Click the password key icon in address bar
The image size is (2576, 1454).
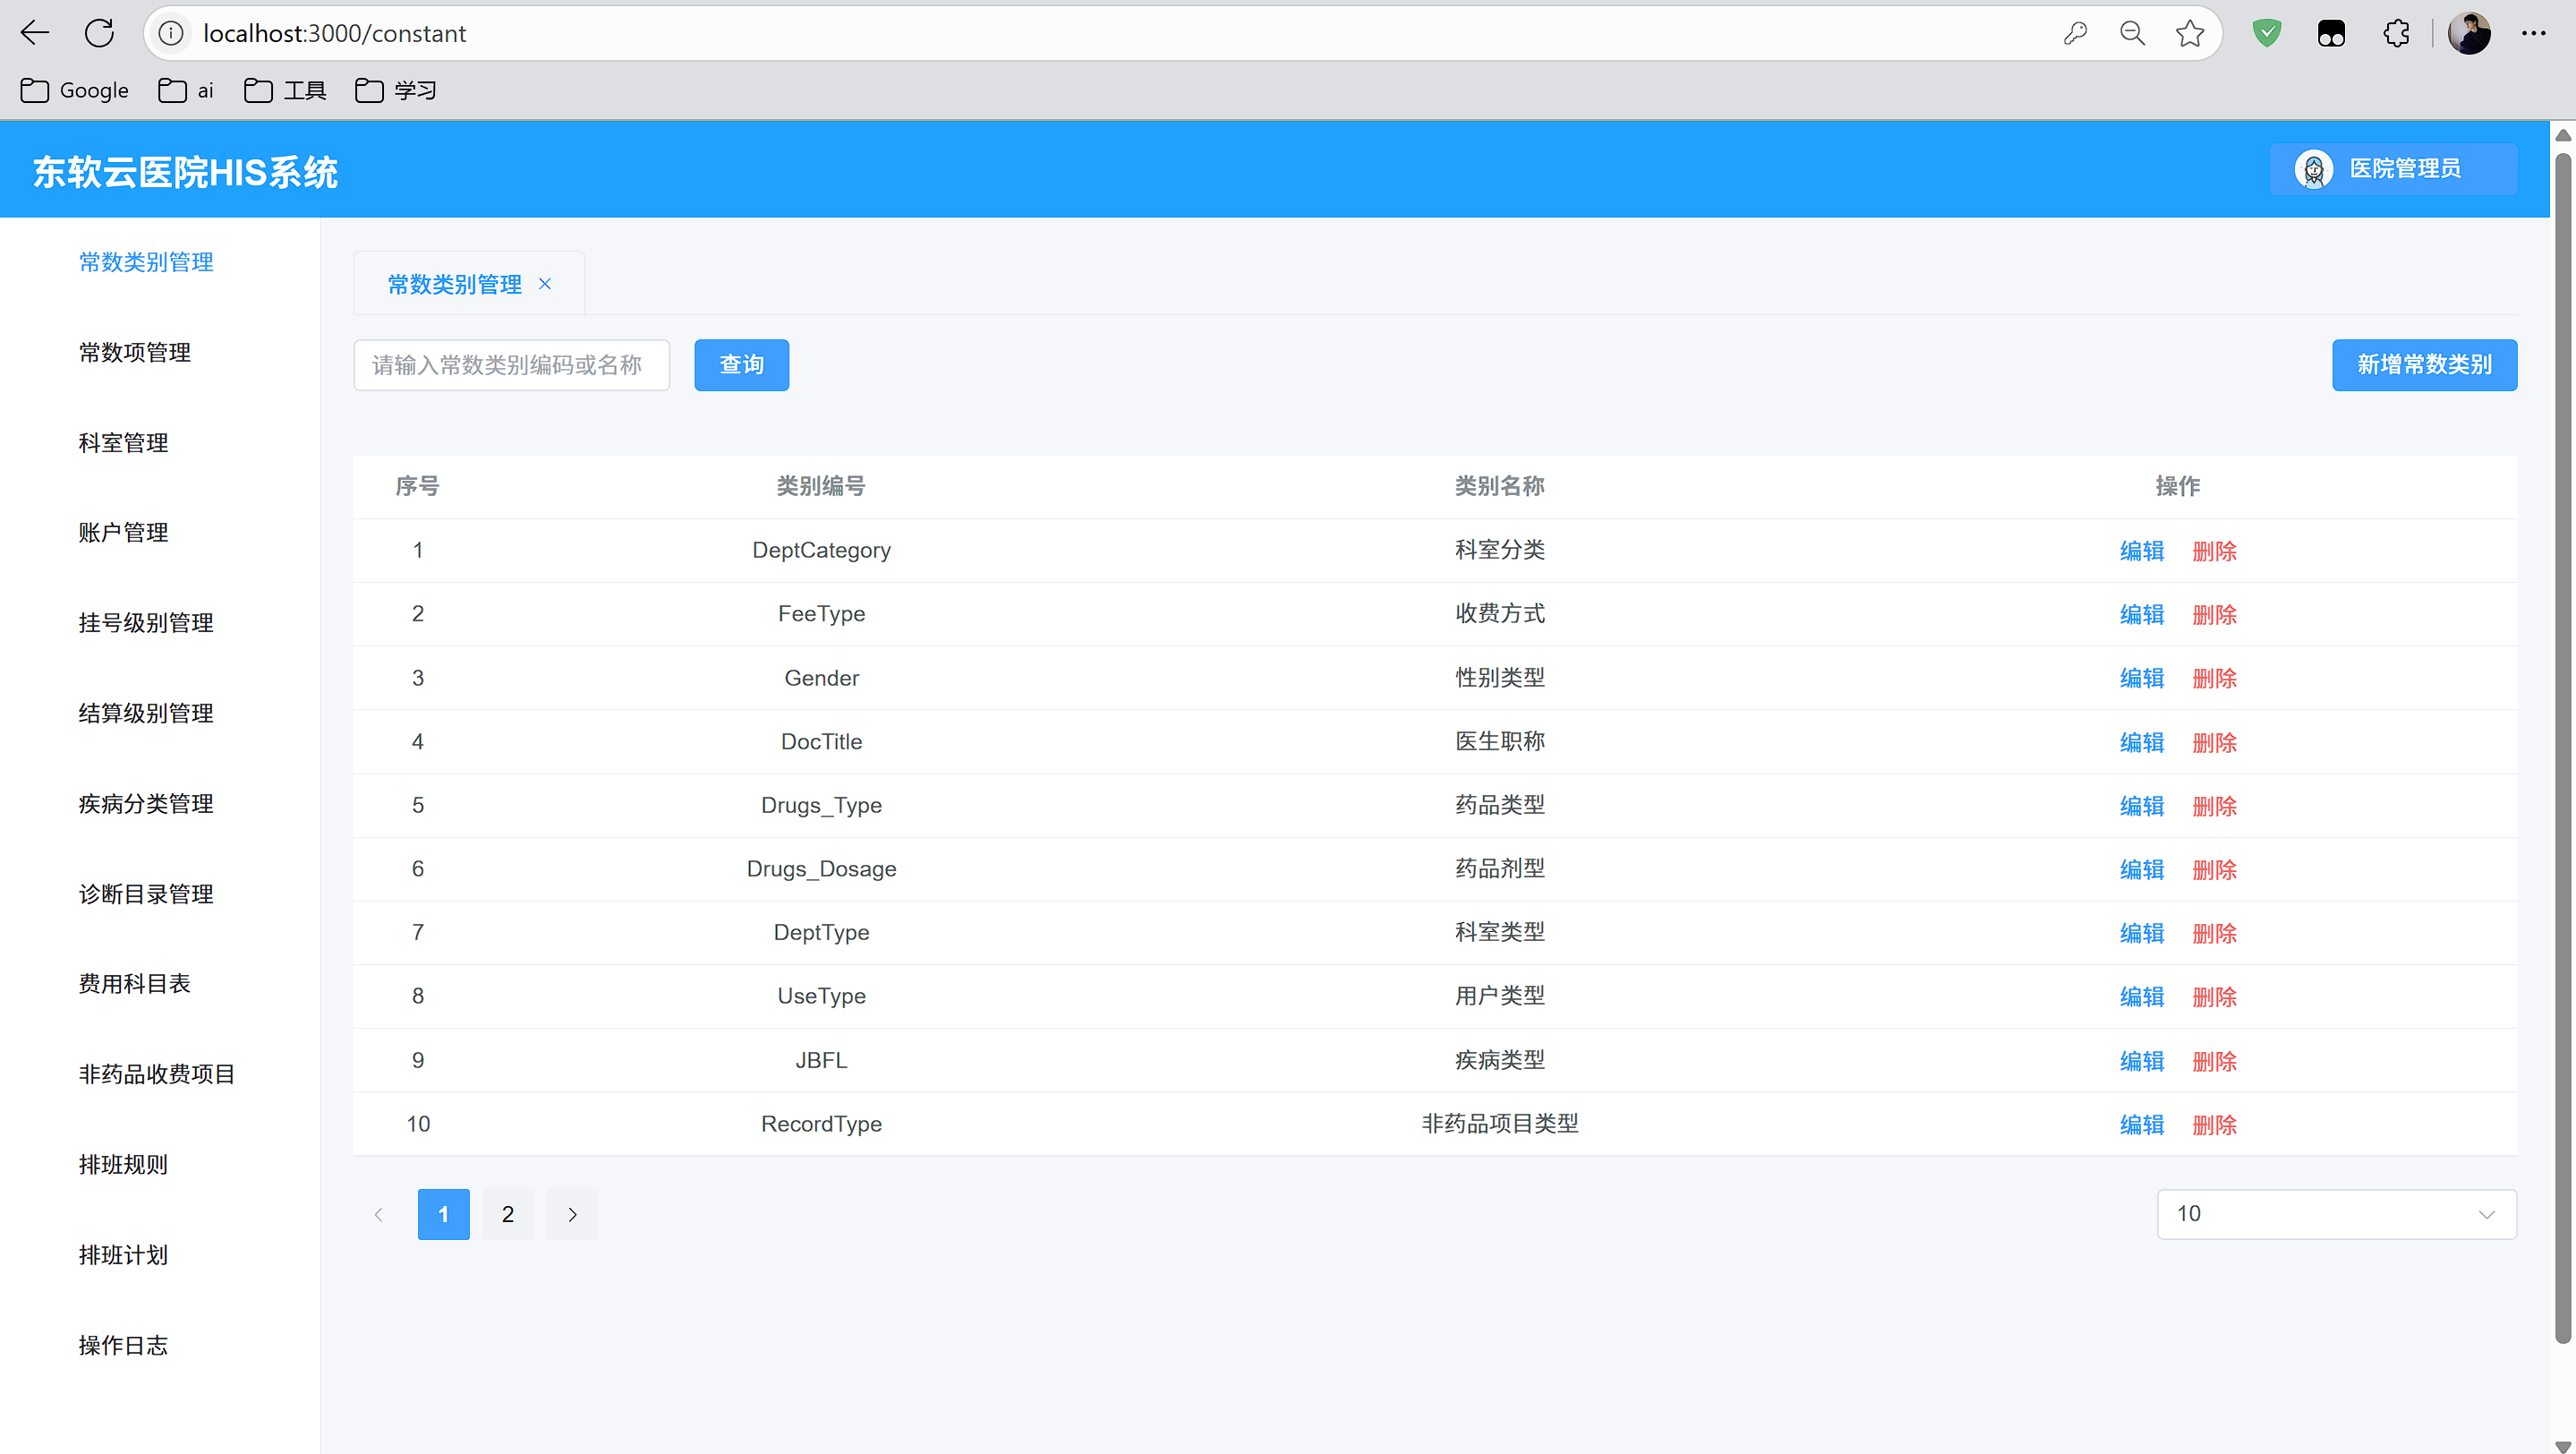2075,33
